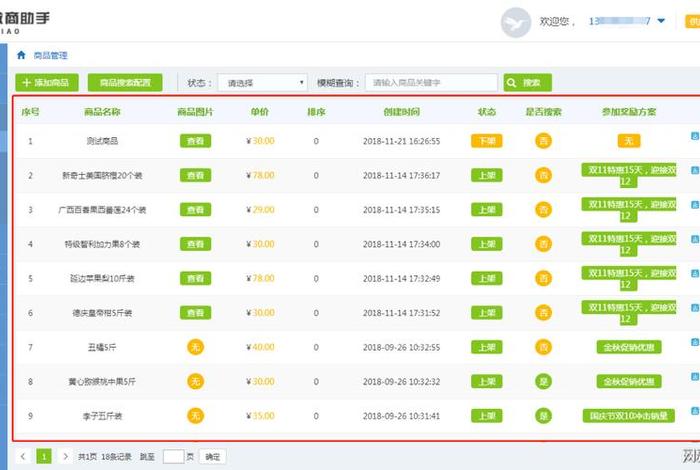Screen dimensions: 700x470
Task: Click the blue edit icon for row 4
Action: [695, 239]
